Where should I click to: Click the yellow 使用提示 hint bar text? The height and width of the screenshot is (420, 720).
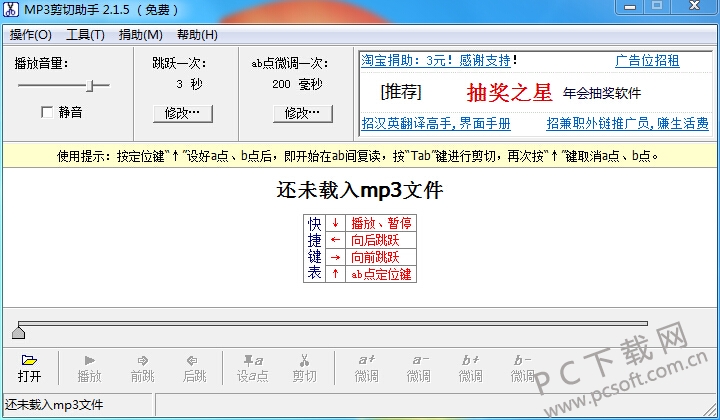pos(357,157)
